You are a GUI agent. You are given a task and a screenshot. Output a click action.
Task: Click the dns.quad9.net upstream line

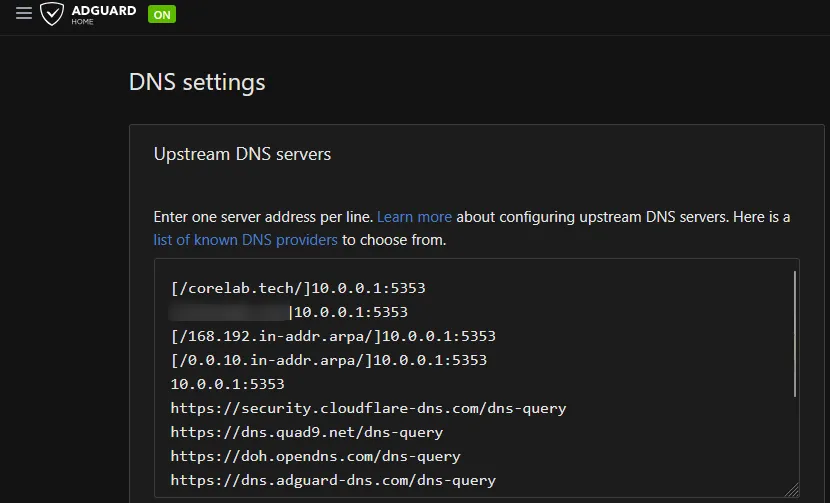[306, 433]
